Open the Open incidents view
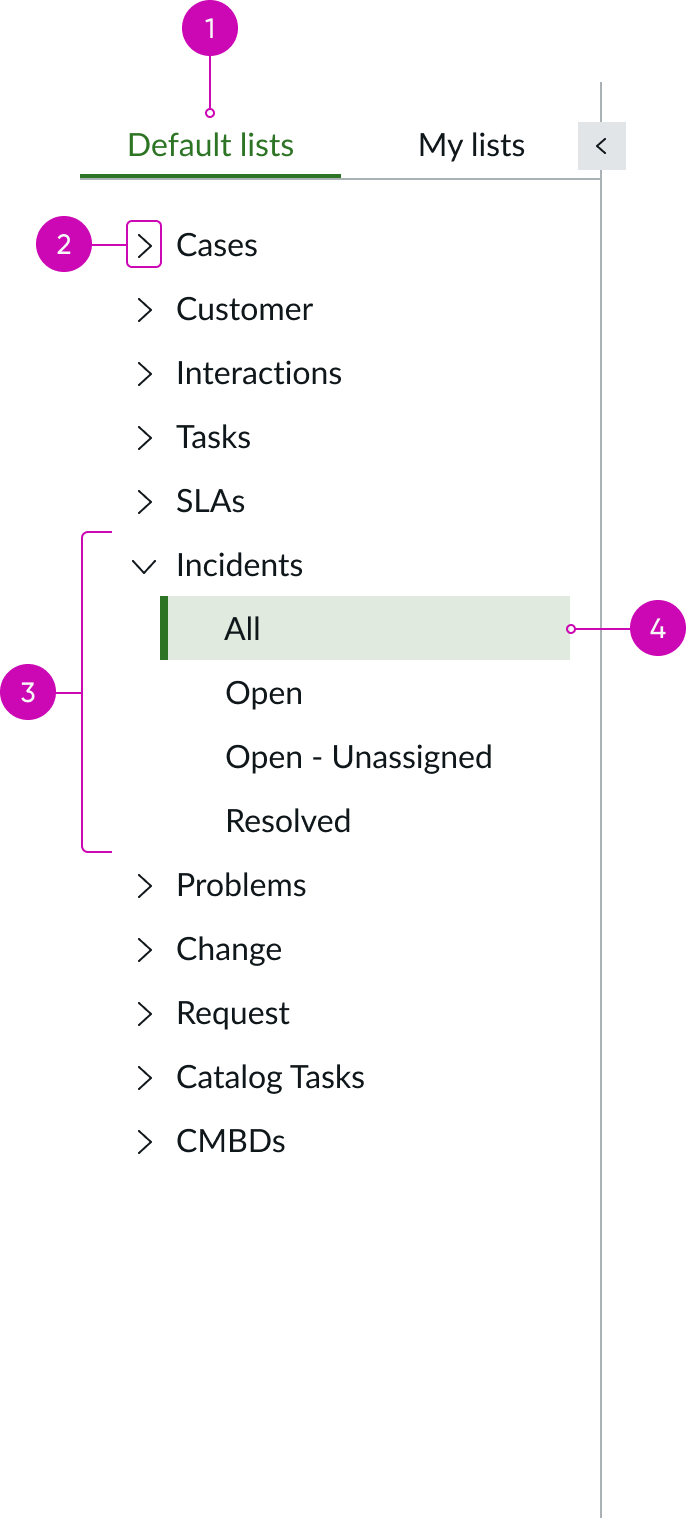This screenshot has height=1520, width=686. click(263, 692)
